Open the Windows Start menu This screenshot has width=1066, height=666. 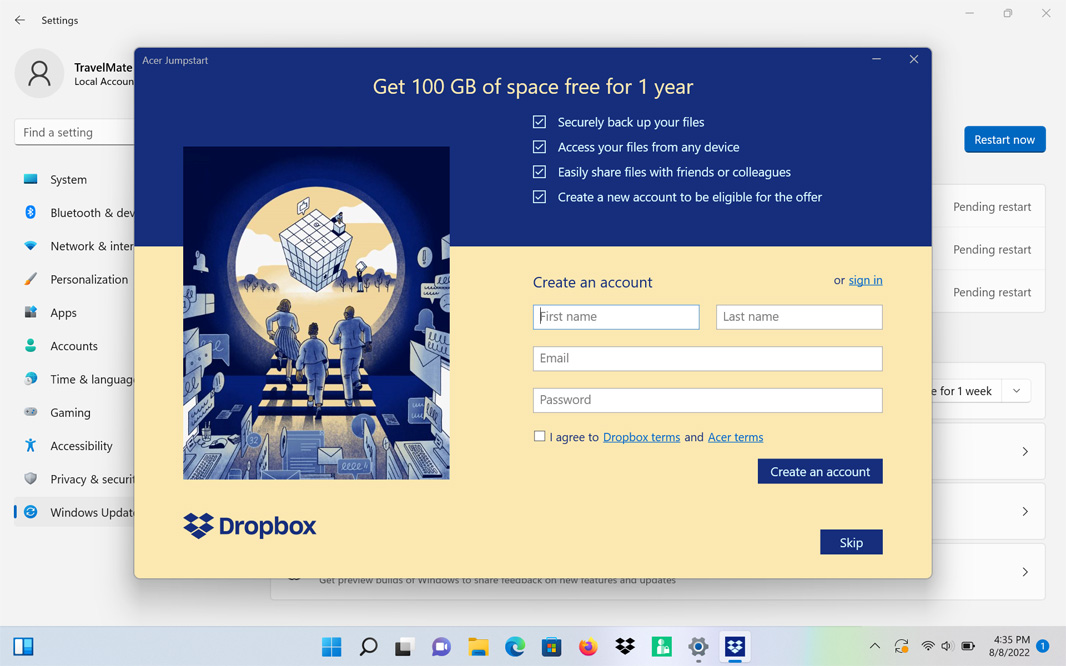pyautogui.click(x=331, y=646)
